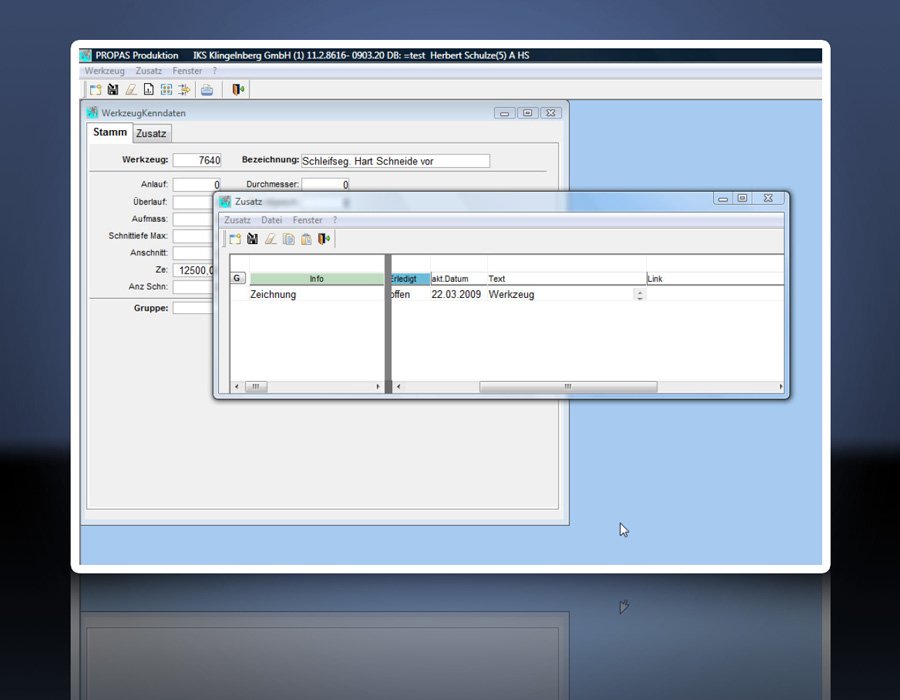900x700 pixels.
Task: Click left arrow of left pane scrollbar
Action: point(236,386)
